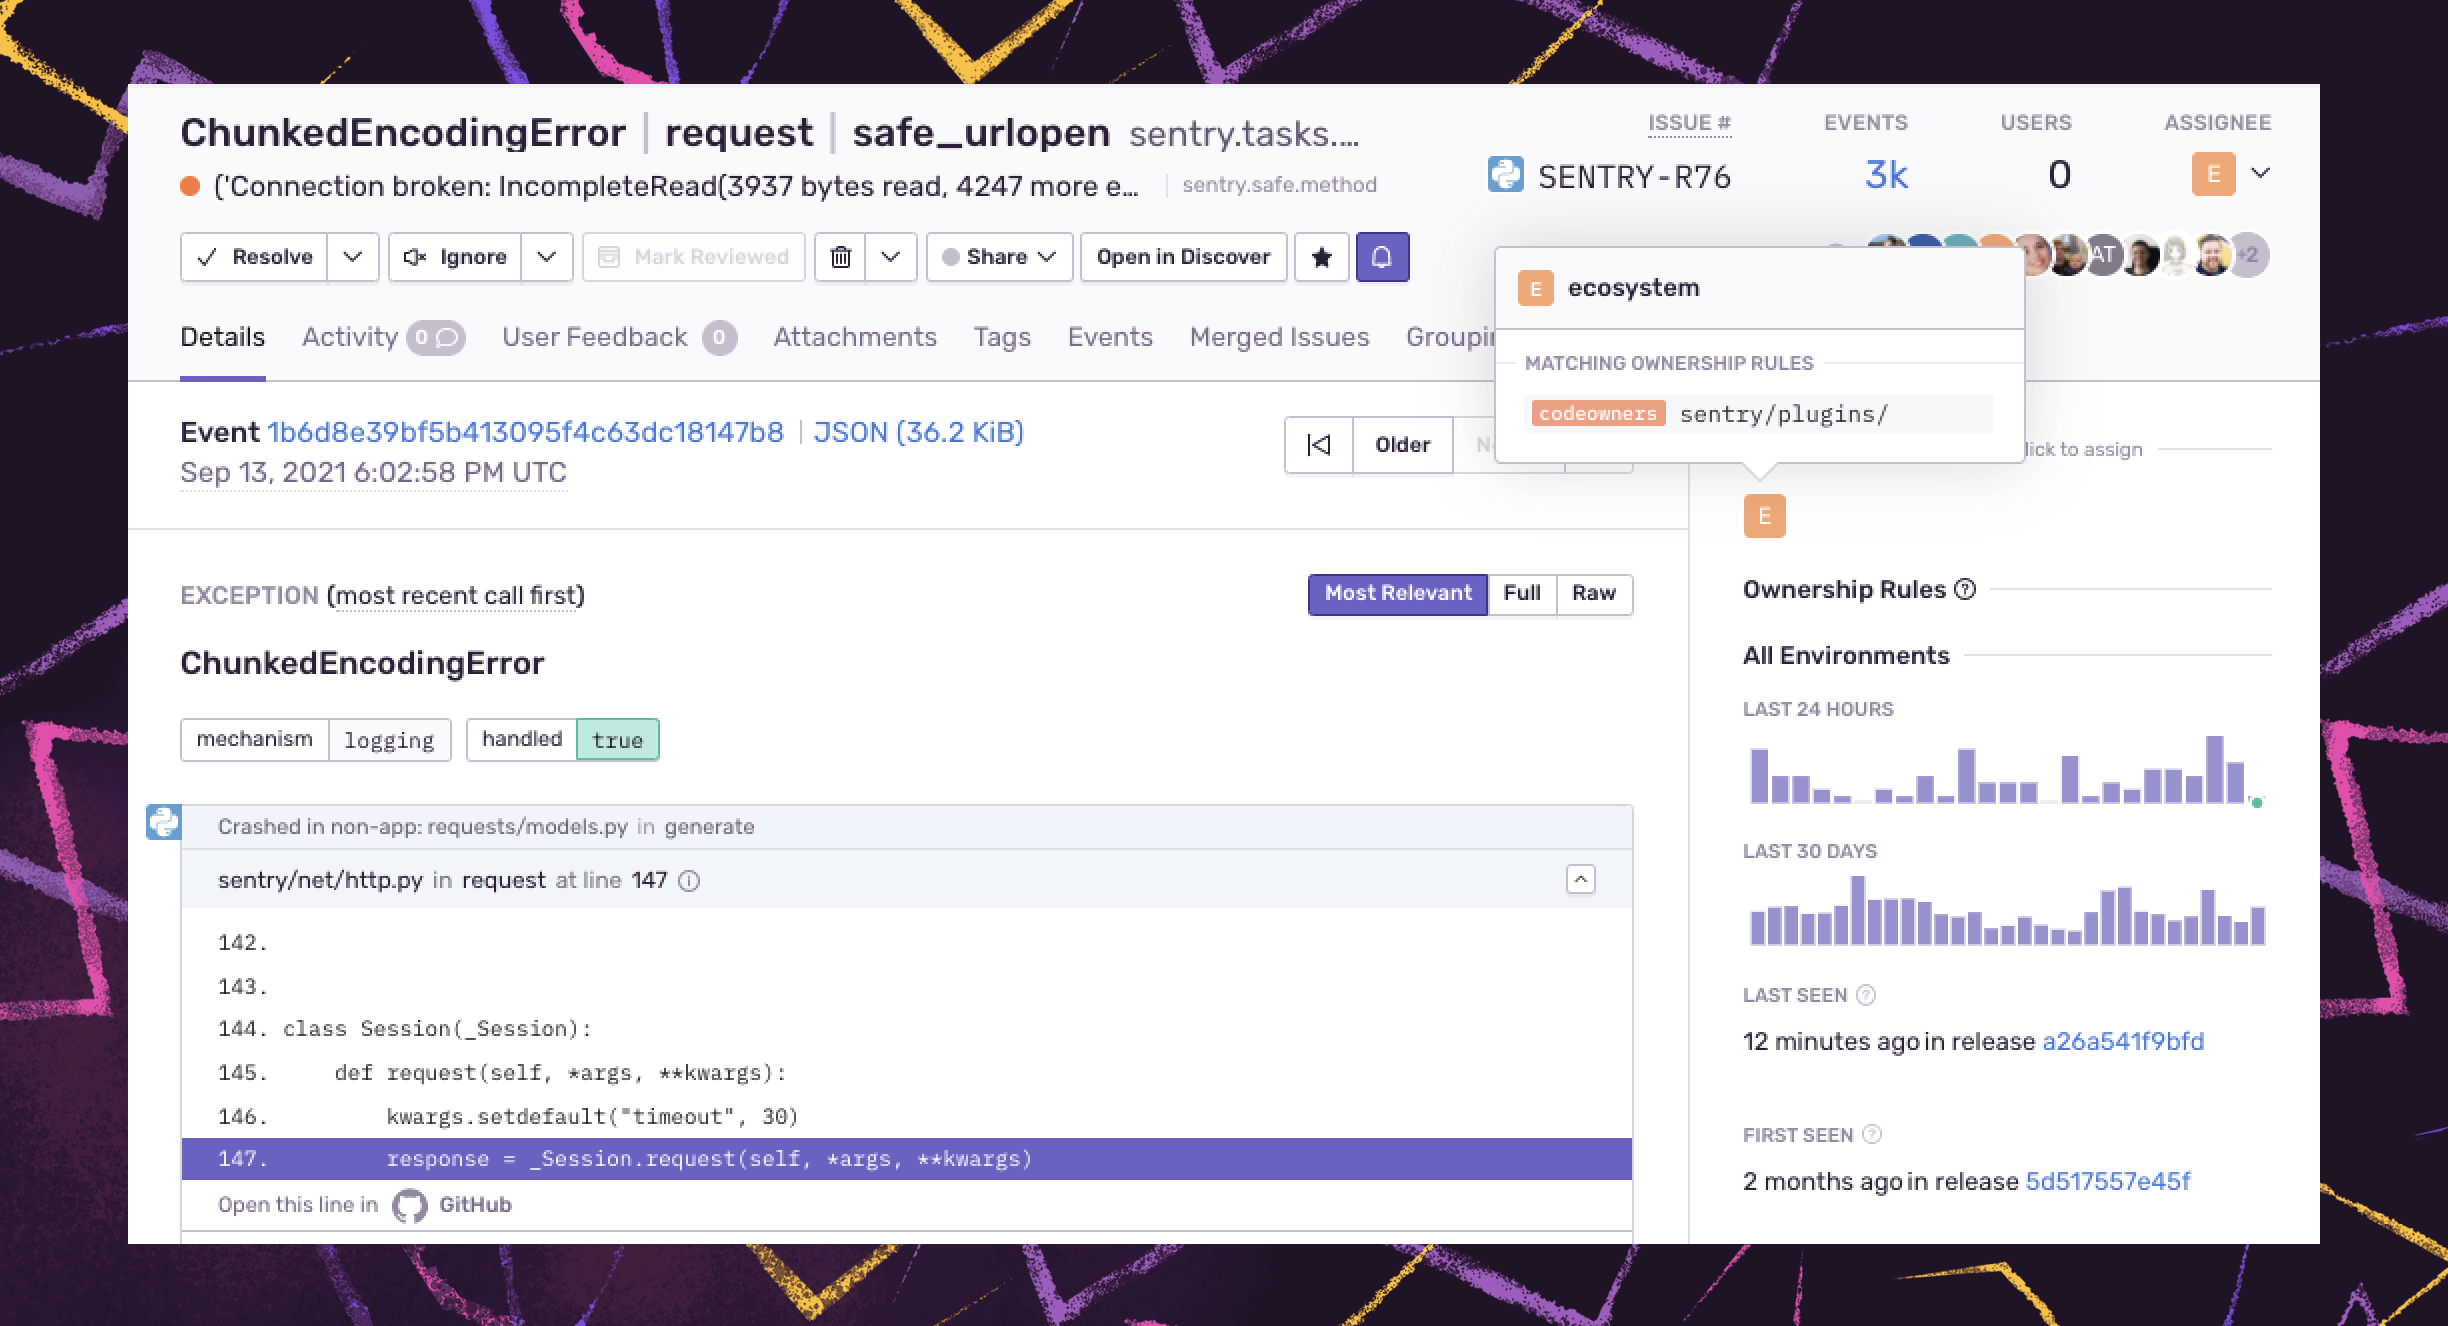Click the Open in Discover button
The image size is (2448, 1326).
[1183, 258]
